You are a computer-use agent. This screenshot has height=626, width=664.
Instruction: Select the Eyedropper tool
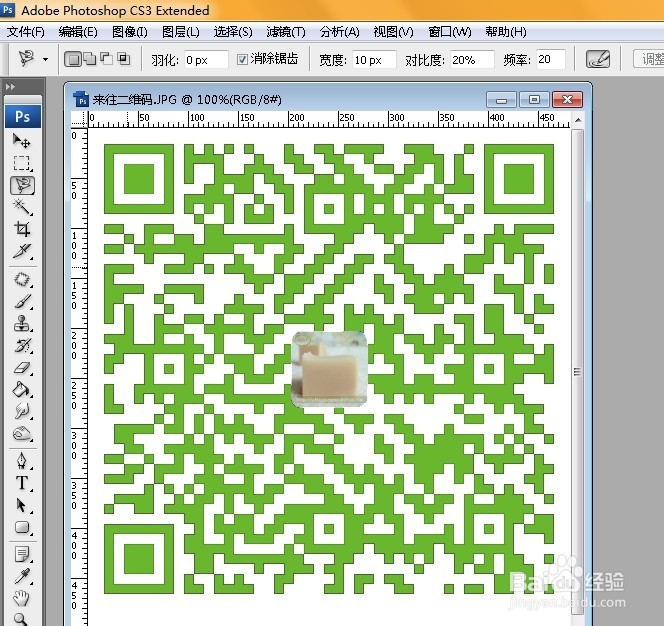coord(22,576)
